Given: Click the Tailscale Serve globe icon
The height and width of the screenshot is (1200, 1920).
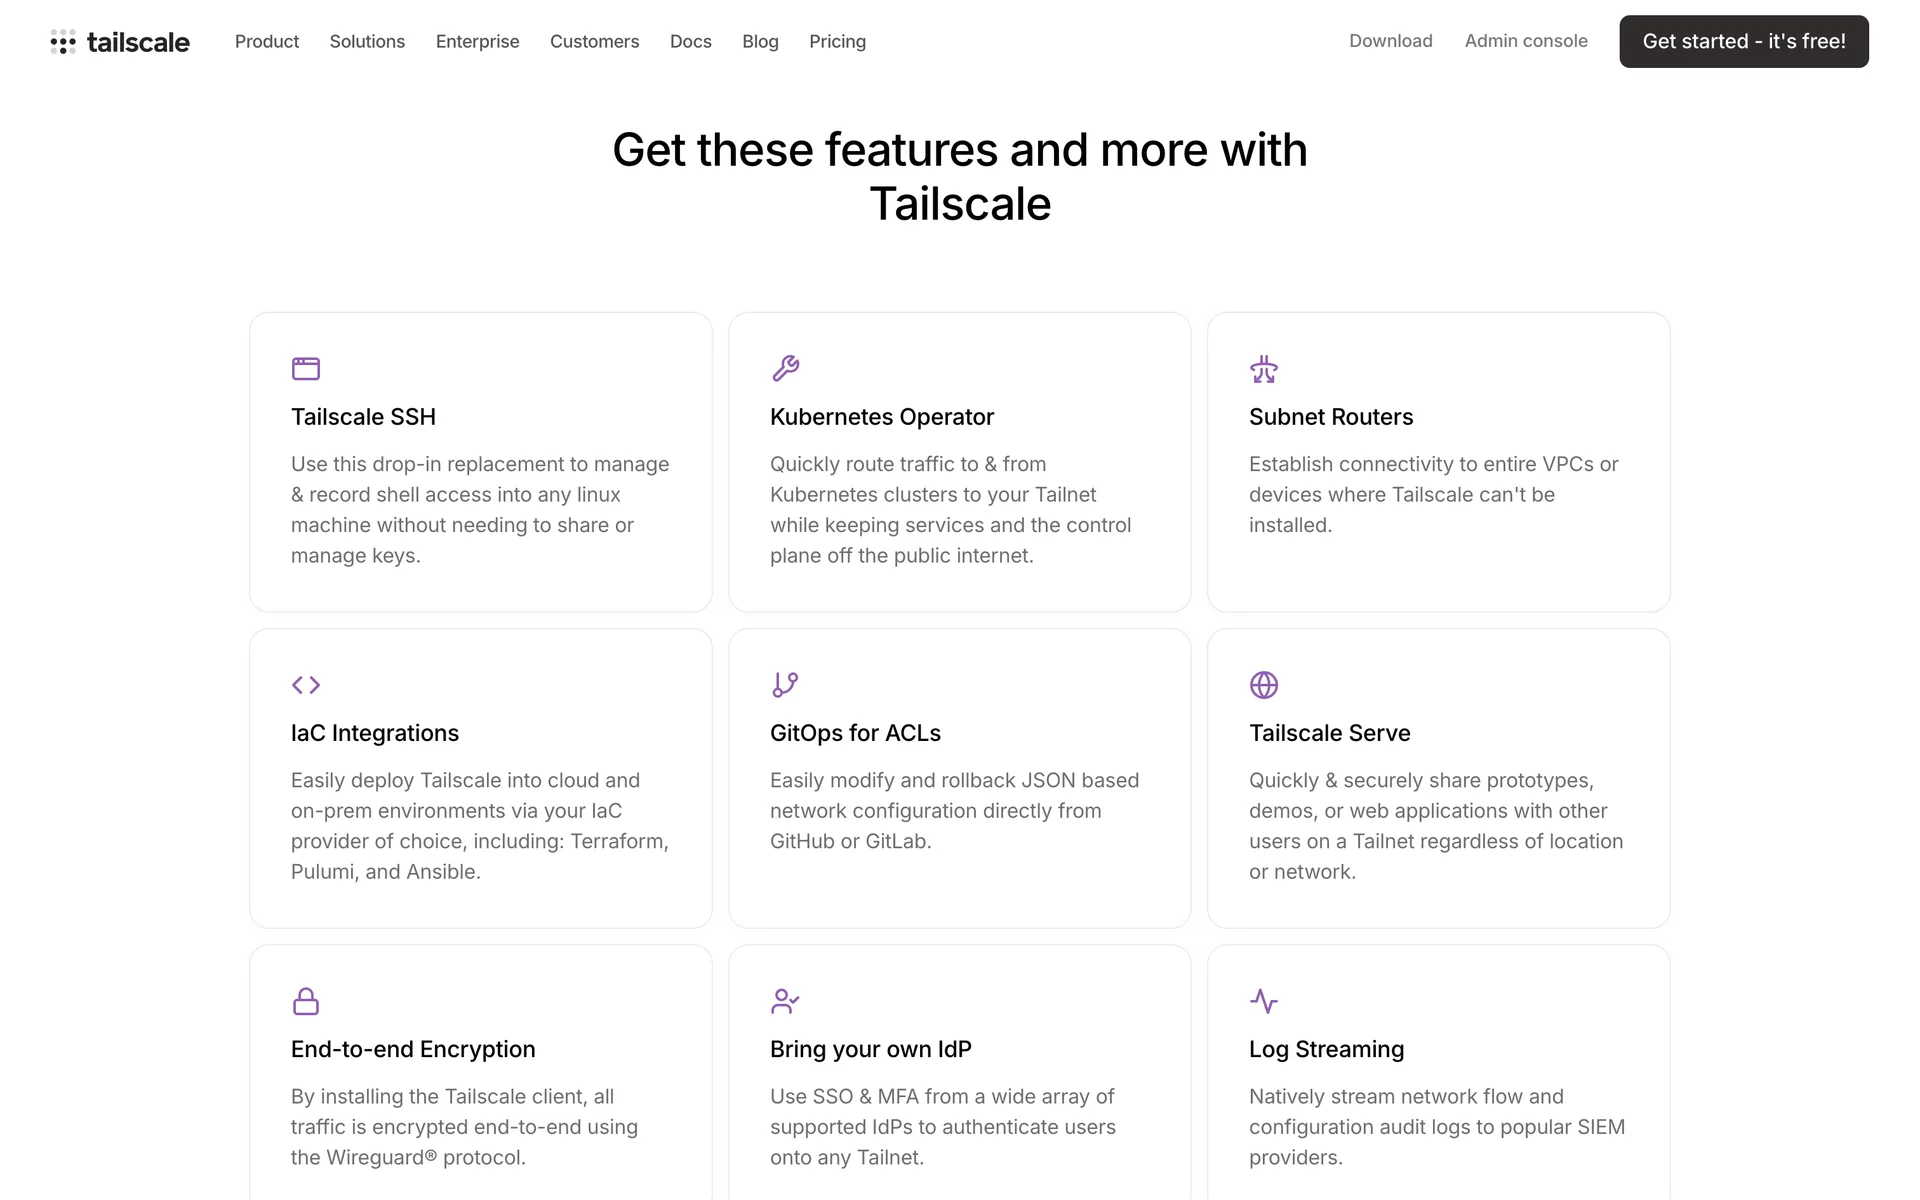Looking at the screenshot, I should 1264,685.
